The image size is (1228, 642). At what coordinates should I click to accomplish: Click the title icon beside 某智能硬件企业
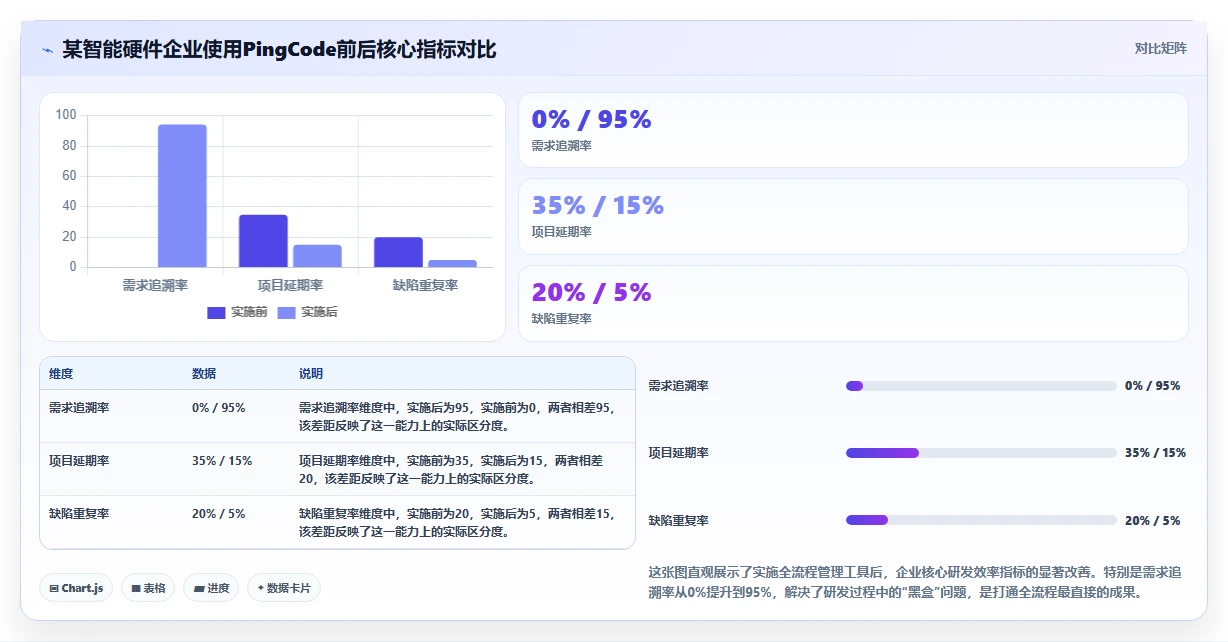point(47,50)
